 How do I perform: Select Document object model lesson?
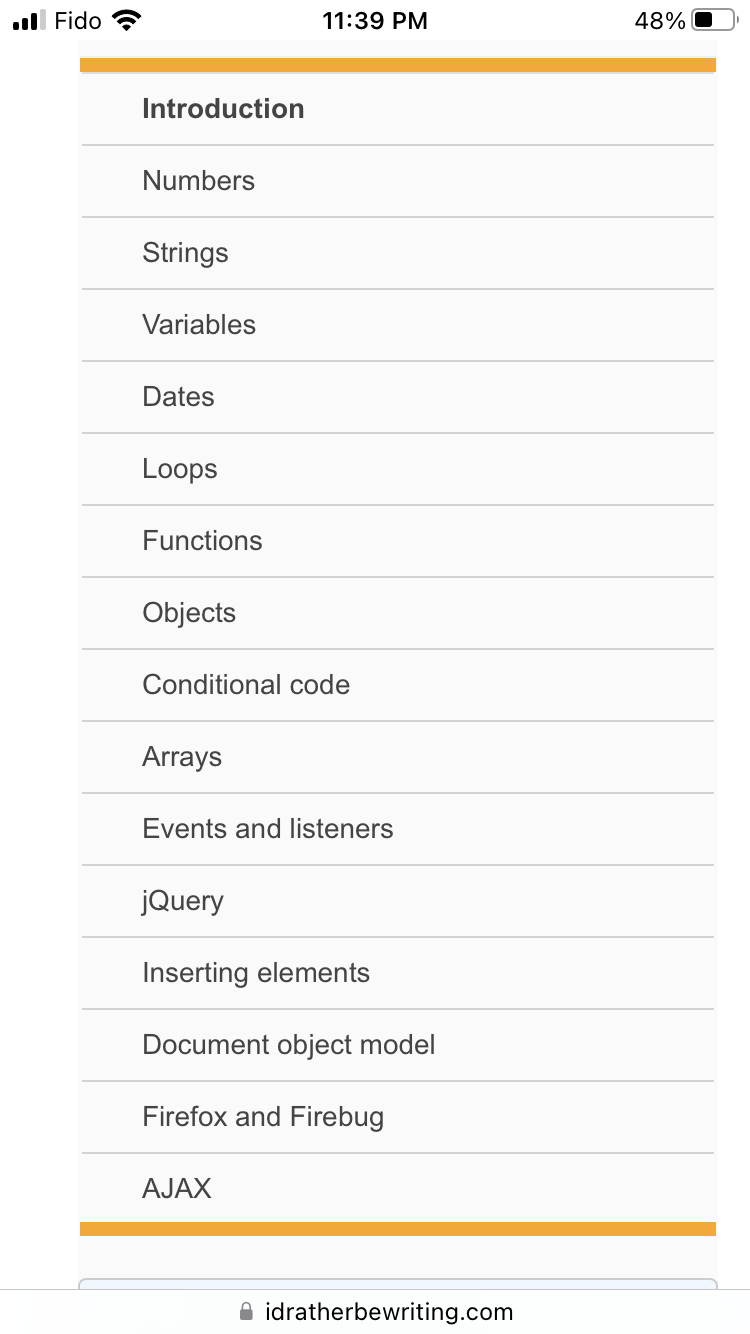[x=289, y=1045]
